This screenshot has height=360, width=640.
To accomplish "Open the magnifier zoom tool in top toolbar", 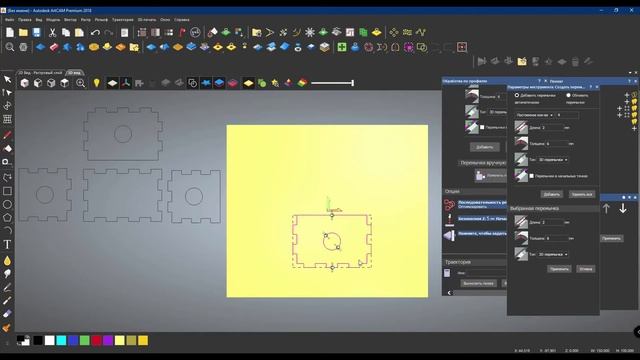I will coord(10,47).
